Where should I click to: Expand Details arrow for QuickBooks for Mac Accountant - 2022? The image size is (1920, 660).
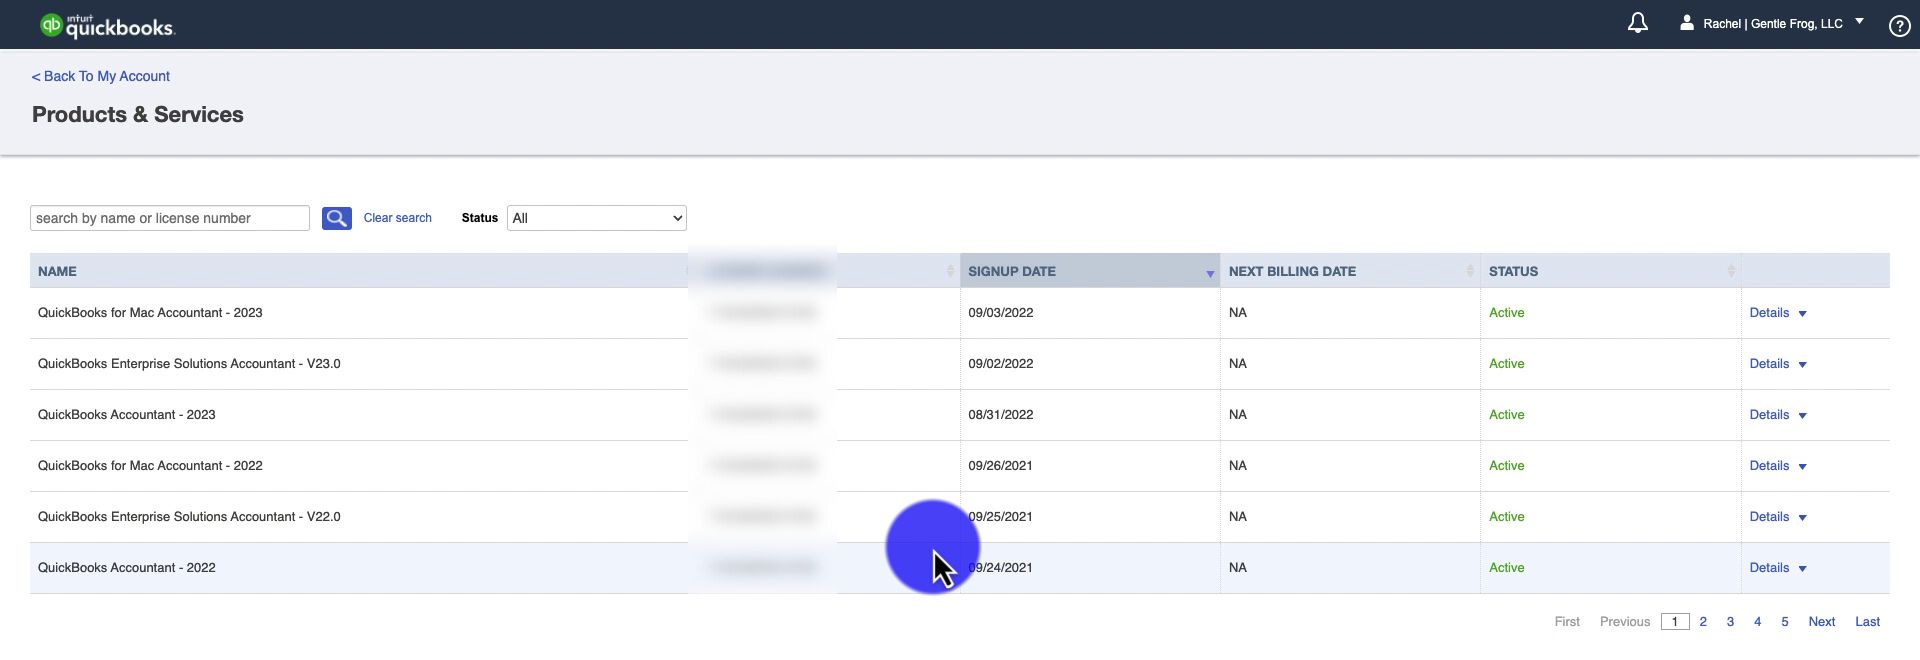[1802, 467]
